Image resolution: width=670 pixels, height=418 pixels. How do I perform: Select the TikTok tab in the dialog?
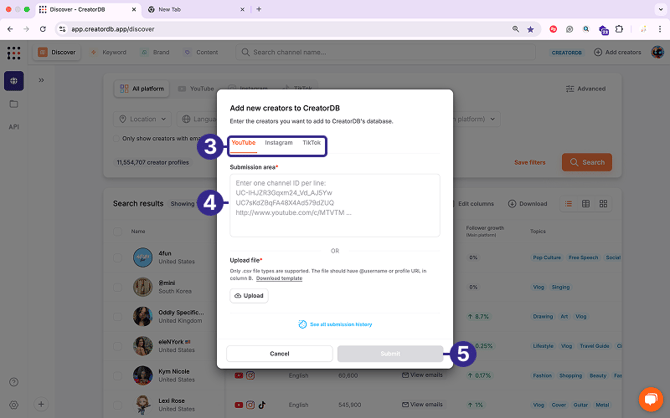311,143
